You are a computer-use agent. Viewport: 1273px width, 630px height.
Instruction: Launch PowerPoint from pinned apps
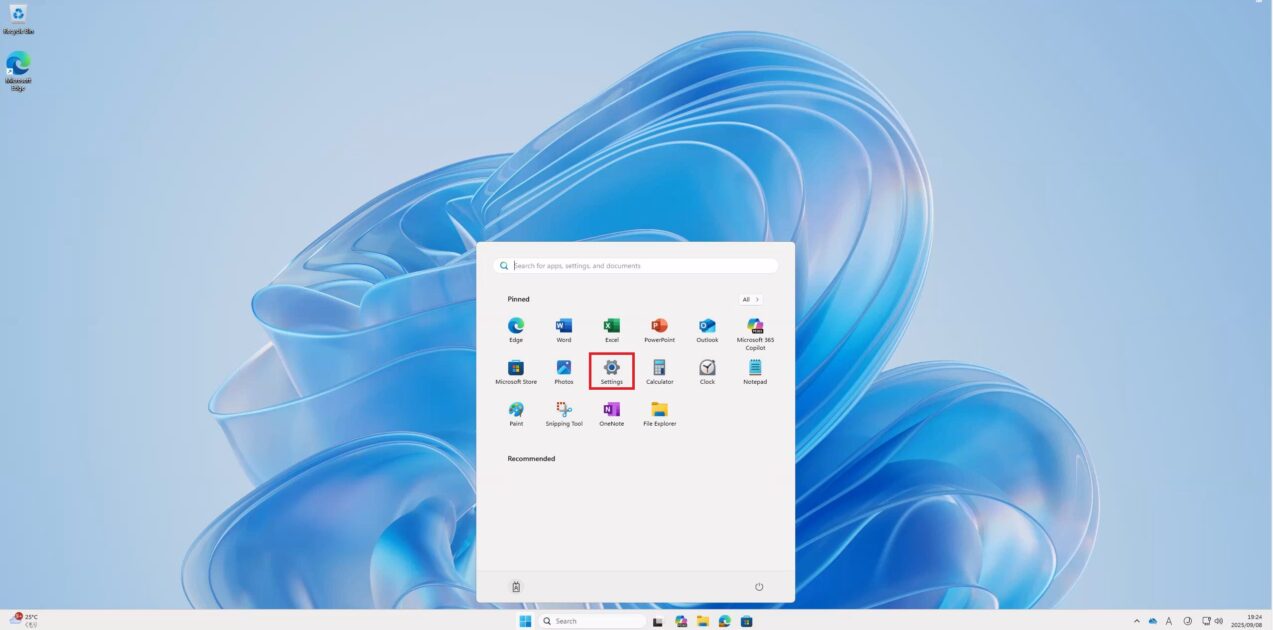point(659,330)
